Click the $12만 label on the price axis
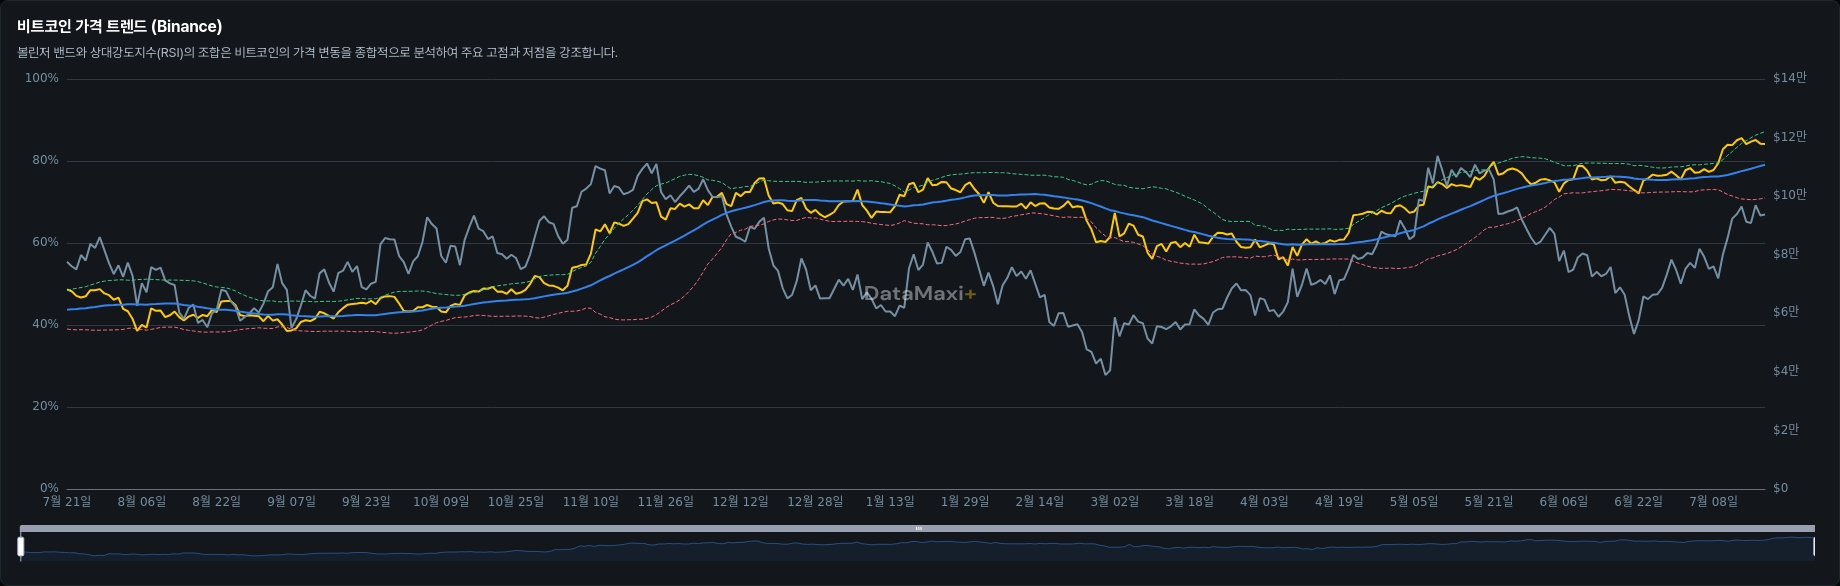The width and height of the screenshot is (1840, 586). (x=1789, y=137)
